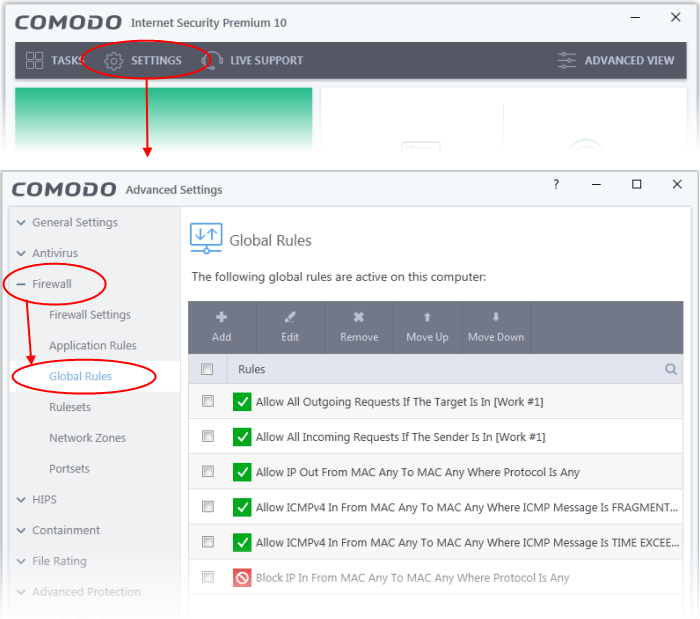Image resolution: width=700 pixels, height=619 pixels.
Task: Check the select-all Rules header checkbox
Action: pyautogui.click(x=208, y=370)
